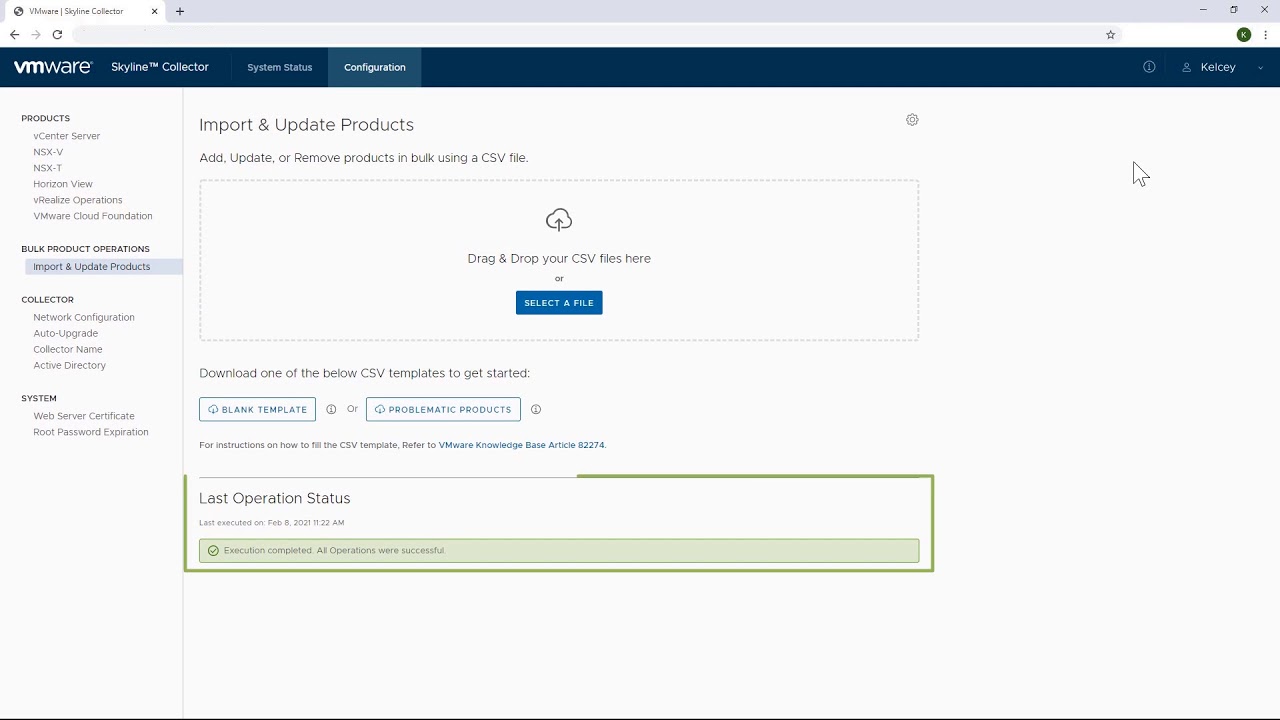Minimize the browser window
Image resolution: width=1280 pixels, height=720 pixels.
pos(1203,10)
